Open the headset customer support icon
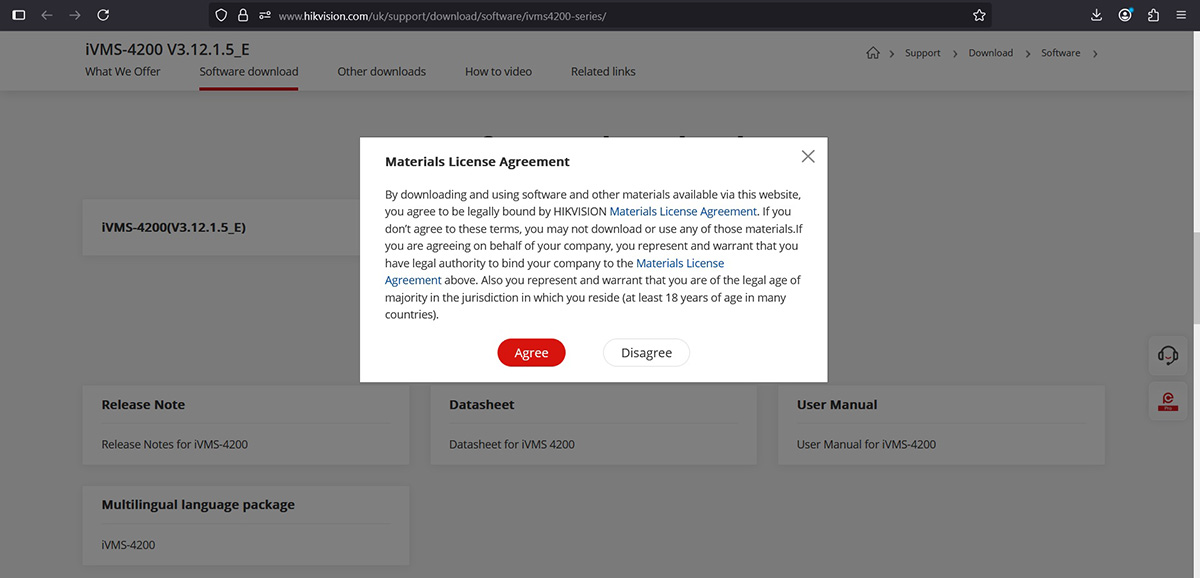The width and height of the screenshot is (1200, 578). pyautogui.click(x=1168, y=355)
